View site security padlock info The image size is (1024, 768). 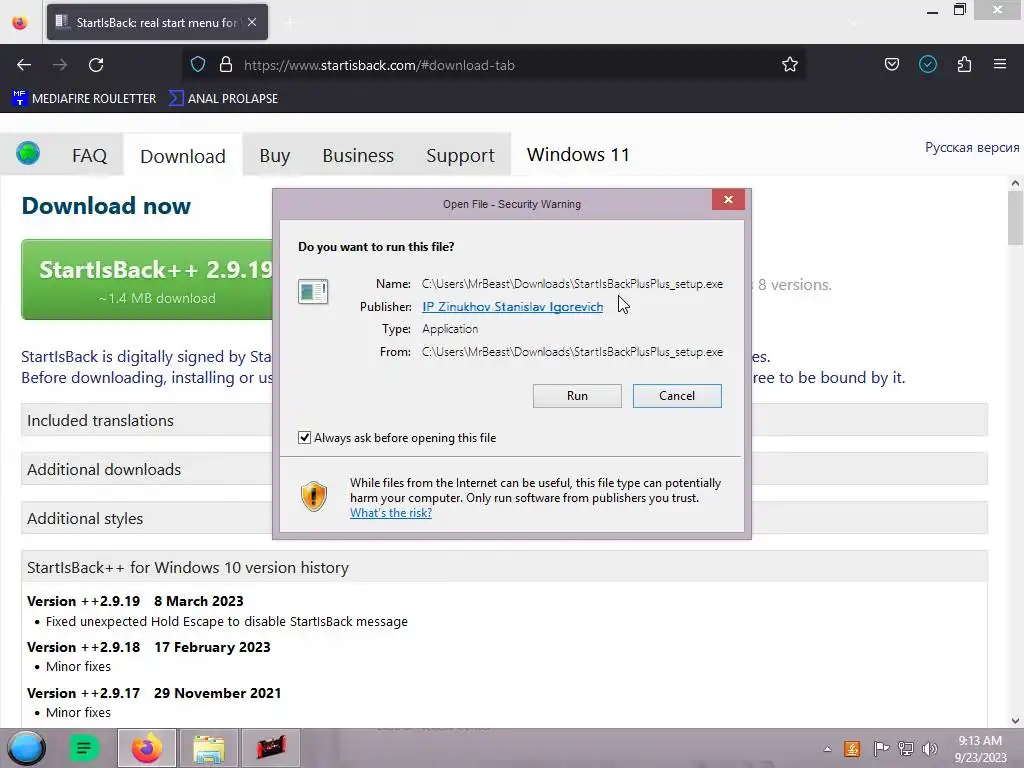point(226,65)
